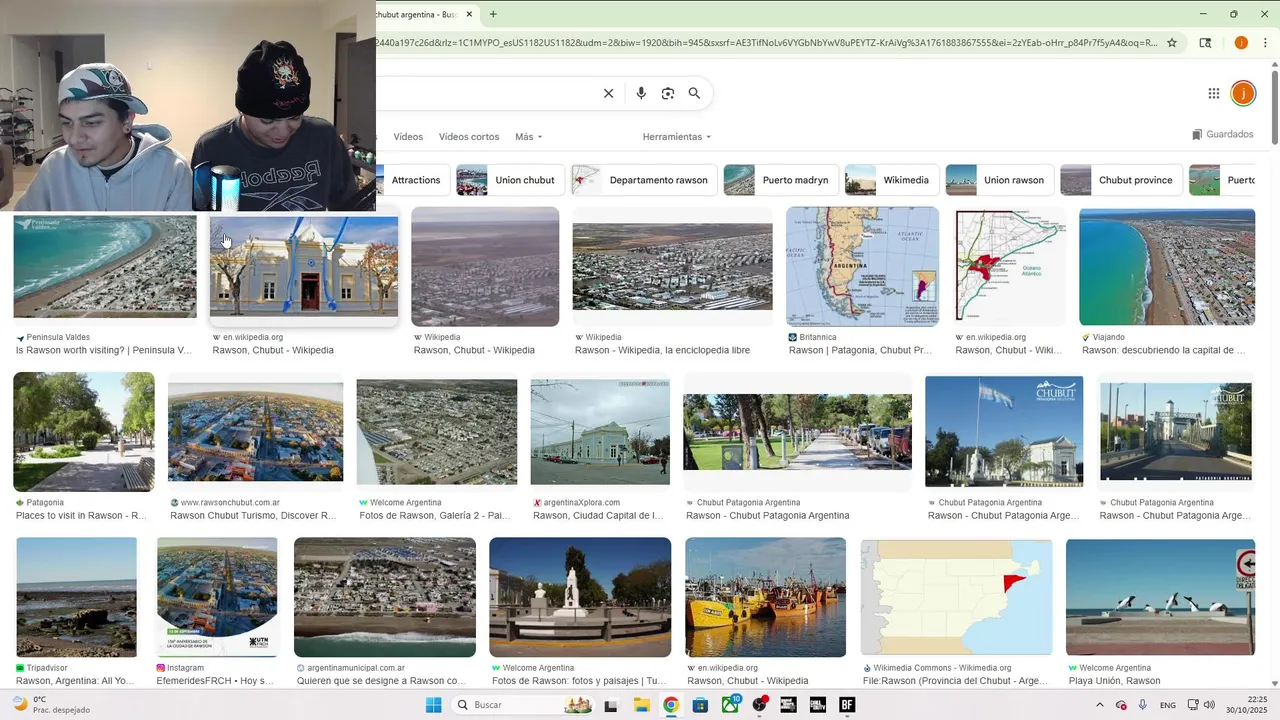This screenshot has height=720, width=1280.
Task: Select the Wikimedia filter chip
Action: pyautogui.click(x=890, y=180)
